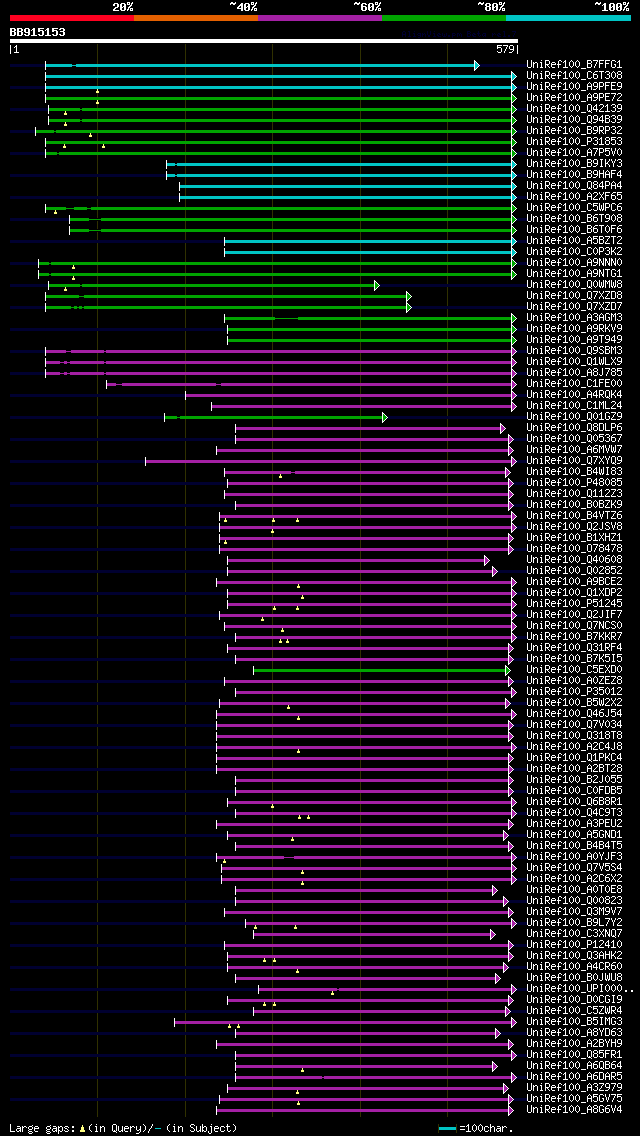The image size is (640, 1136).
Task: Click the purple ~60% identity legend segment
Action: click(x=320, y=17)
